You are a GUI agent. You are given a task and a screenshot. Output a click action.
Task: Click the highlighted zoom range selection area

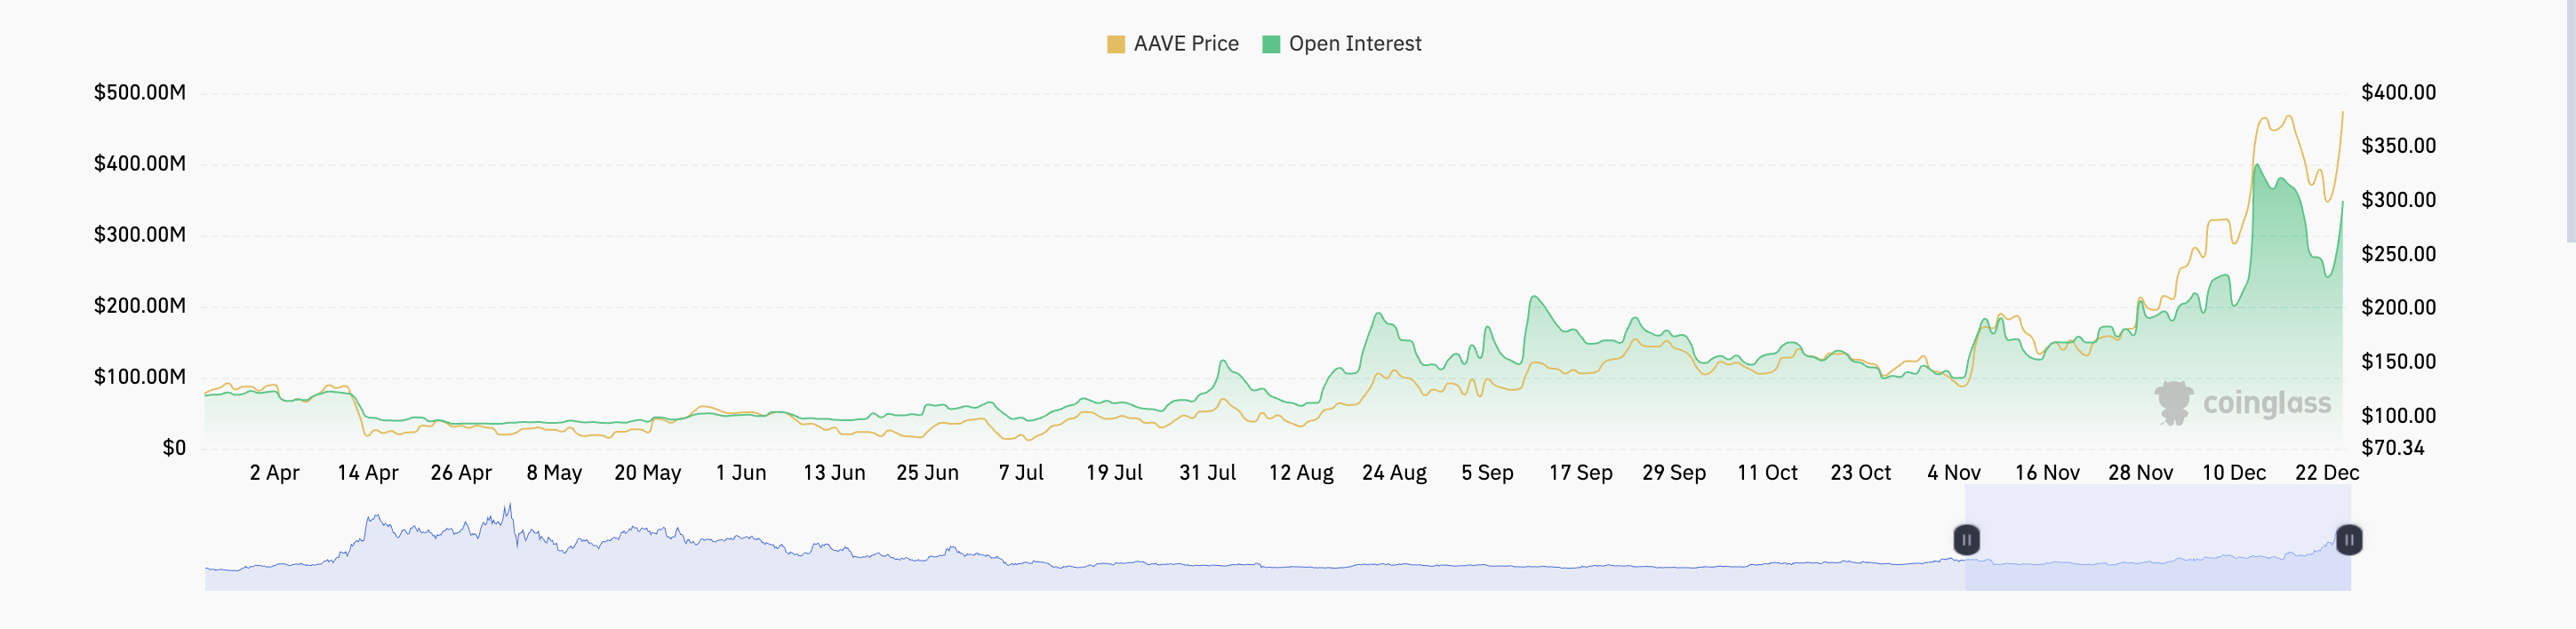coord(2157,538)
